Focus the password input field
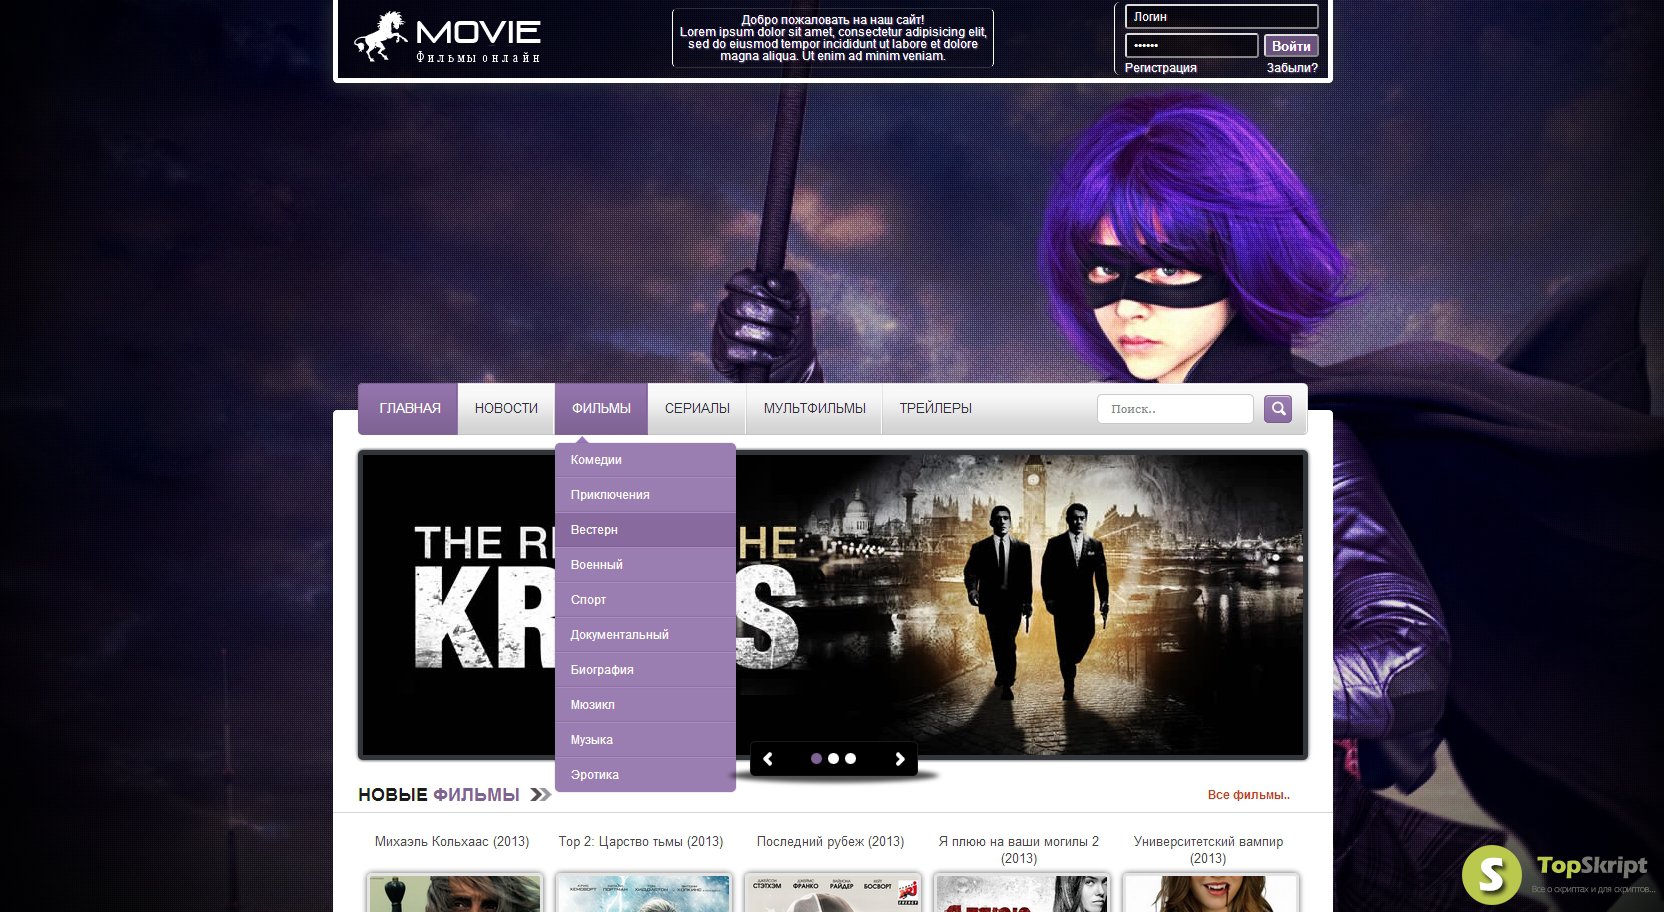 coord(1191,46)
